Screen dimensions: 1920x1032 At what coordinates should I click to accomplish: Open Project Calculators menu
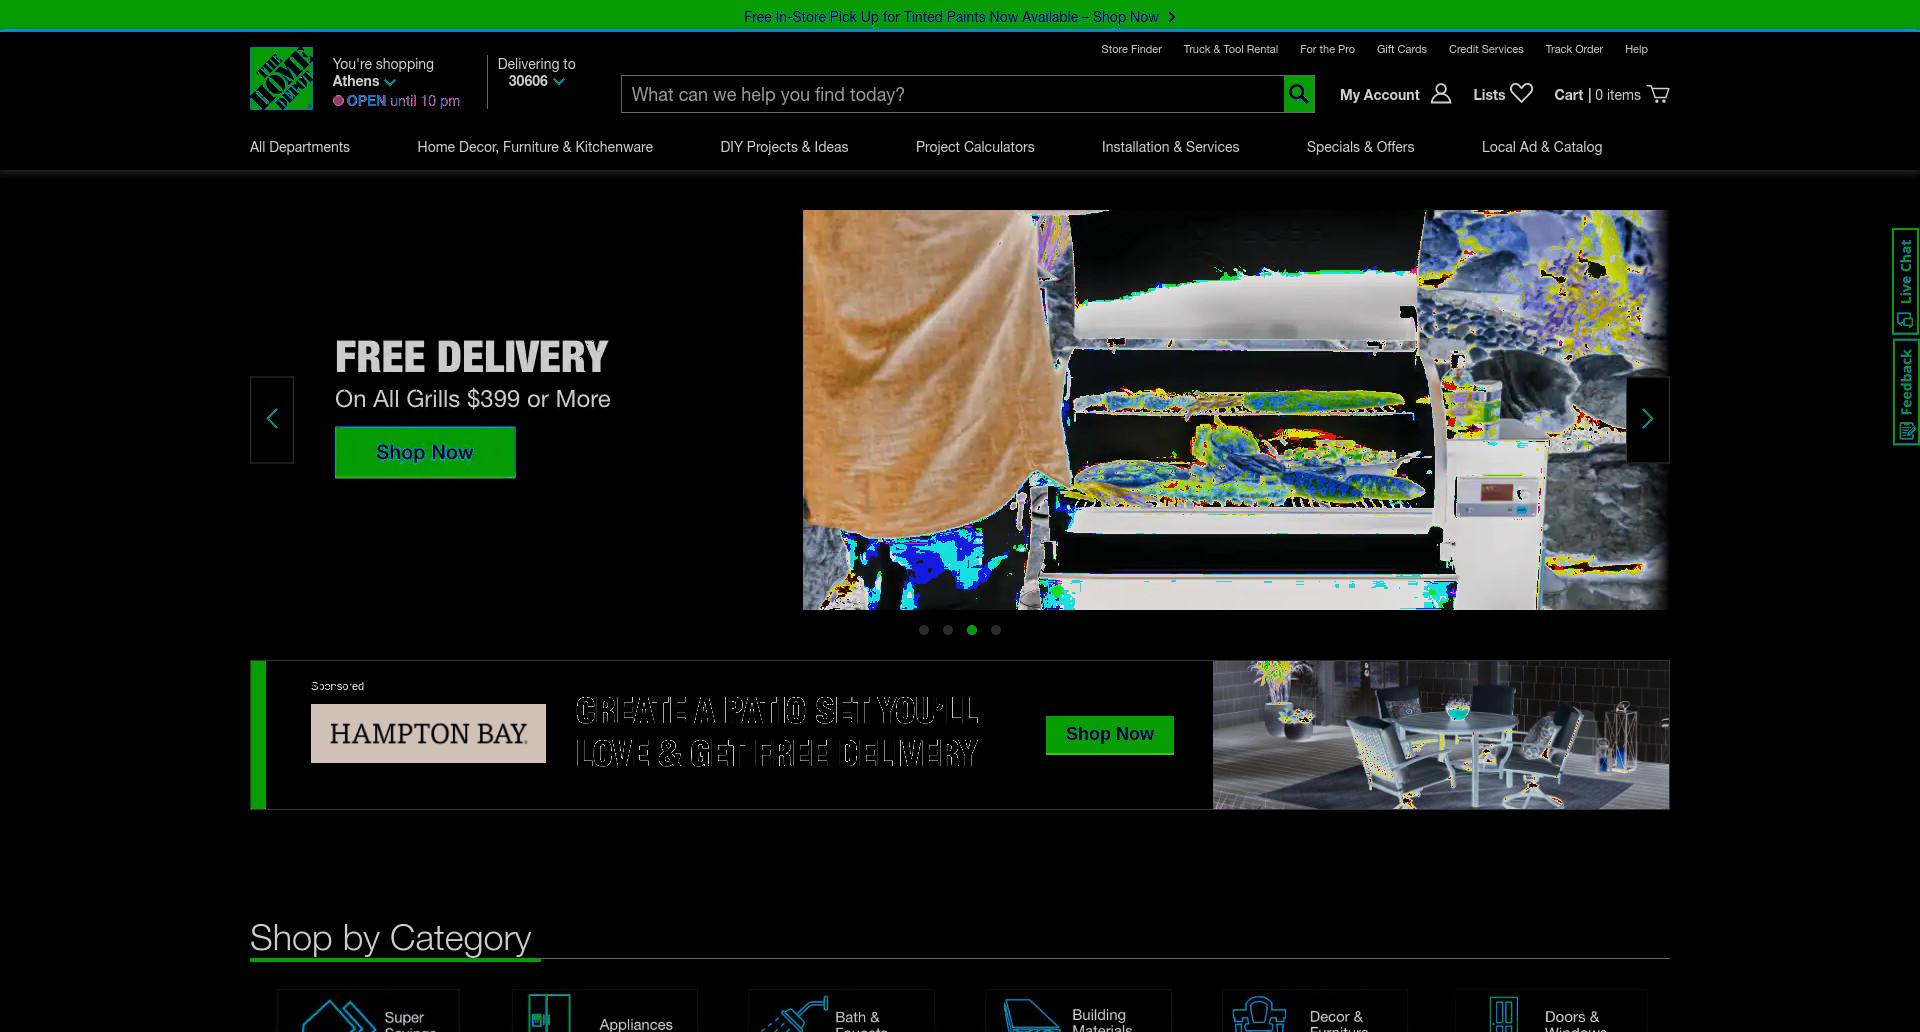(975, 147)
